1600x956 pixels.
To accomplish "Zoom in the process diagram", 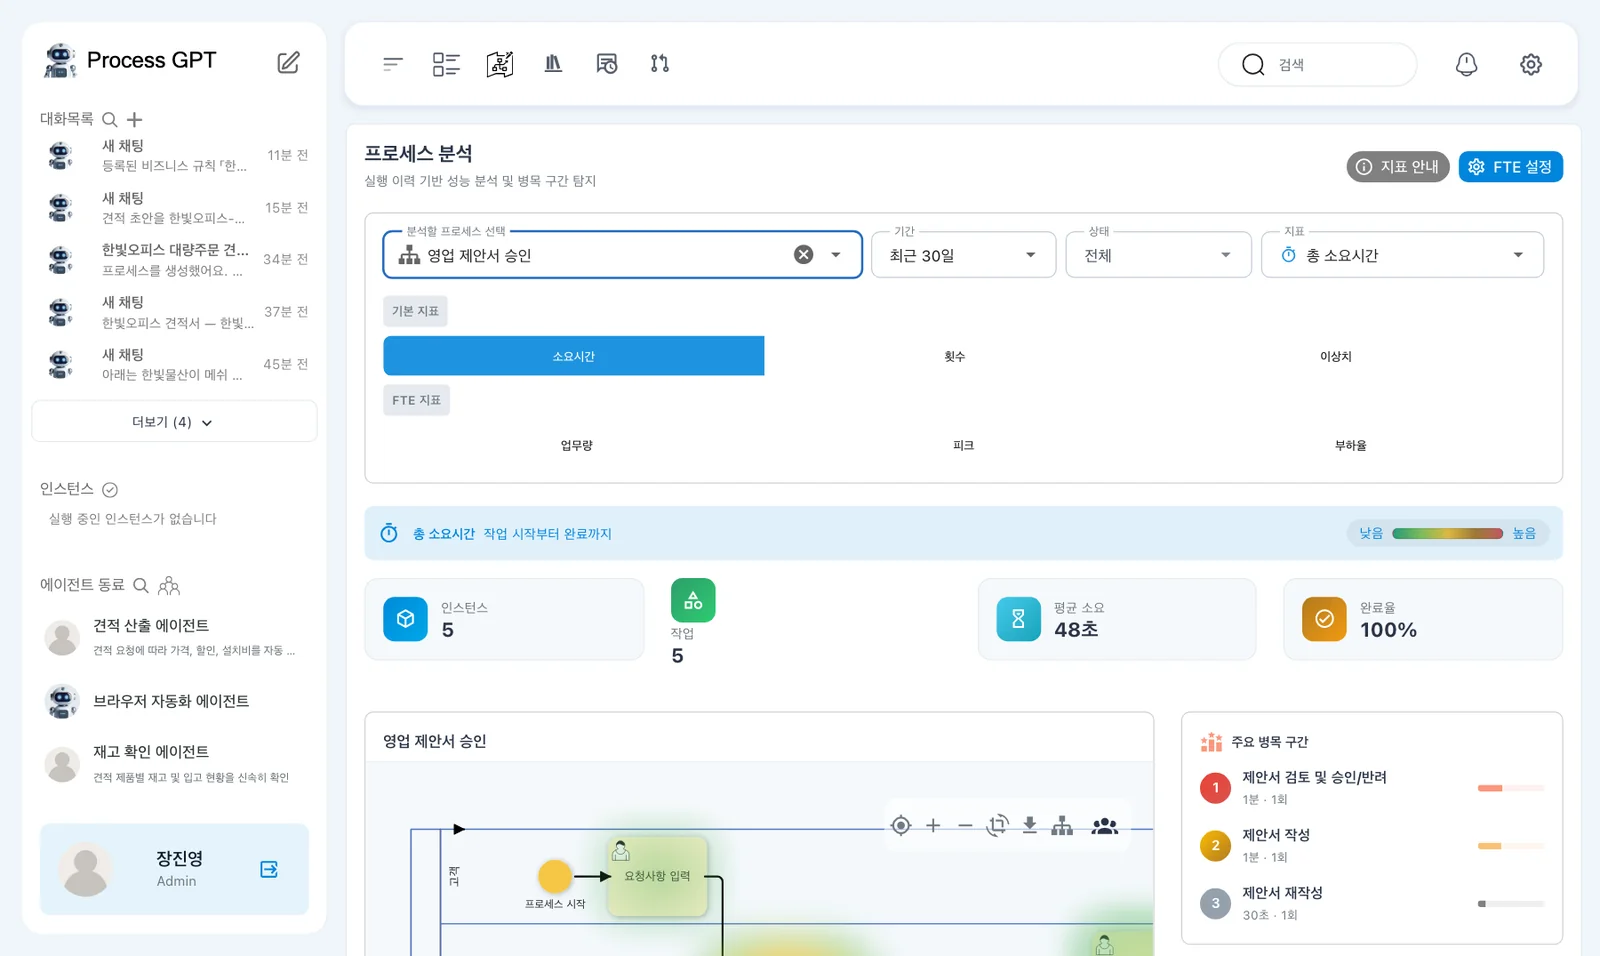I will (933, 826).
